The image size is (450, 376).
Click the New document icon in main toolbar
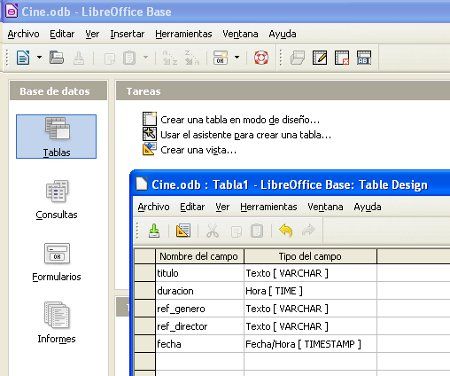[23, 58]
